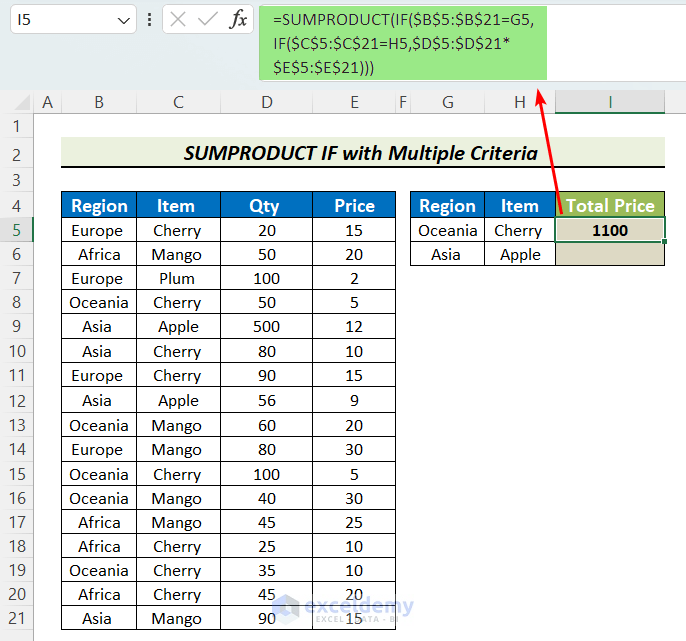Image resolution: width=686 pixels, height=641 pixels.
Task: Select row 5 header
Action: (x=17, y=230)
